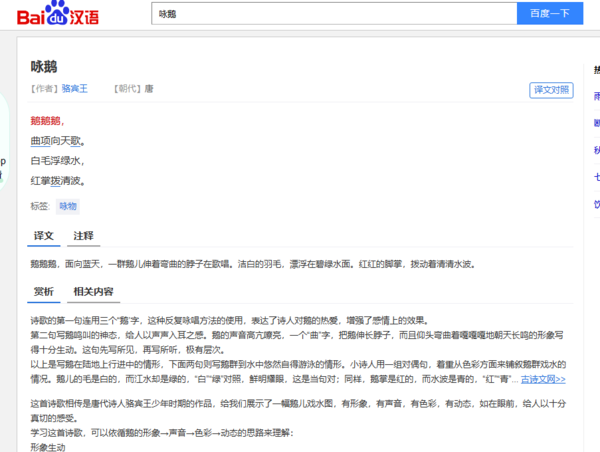600x452 pixels.
Task: Select the 赏析 tab
Action: [43, 292]
